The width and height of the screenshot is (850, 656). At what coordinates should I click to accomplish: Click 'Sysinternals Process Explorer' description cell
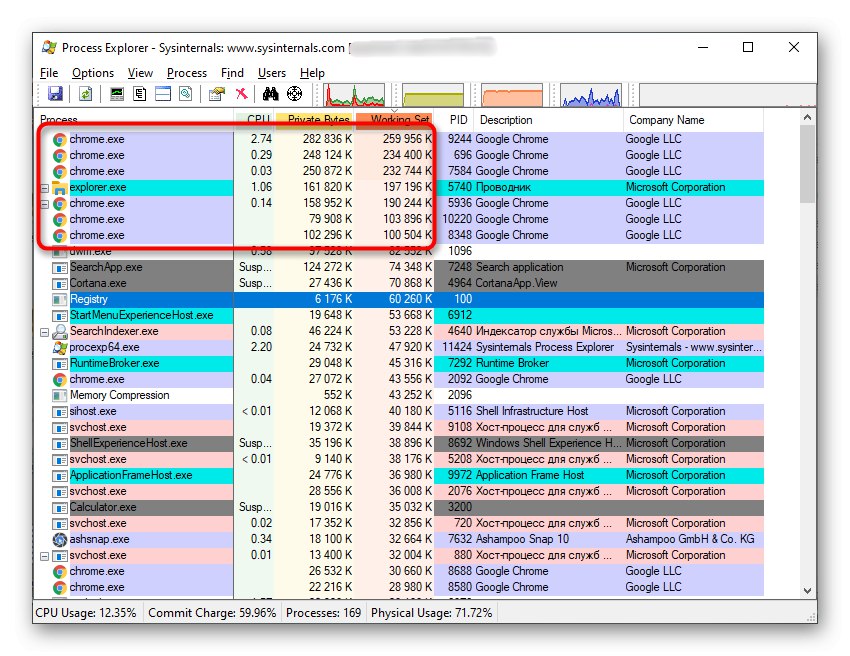[544, 348]
